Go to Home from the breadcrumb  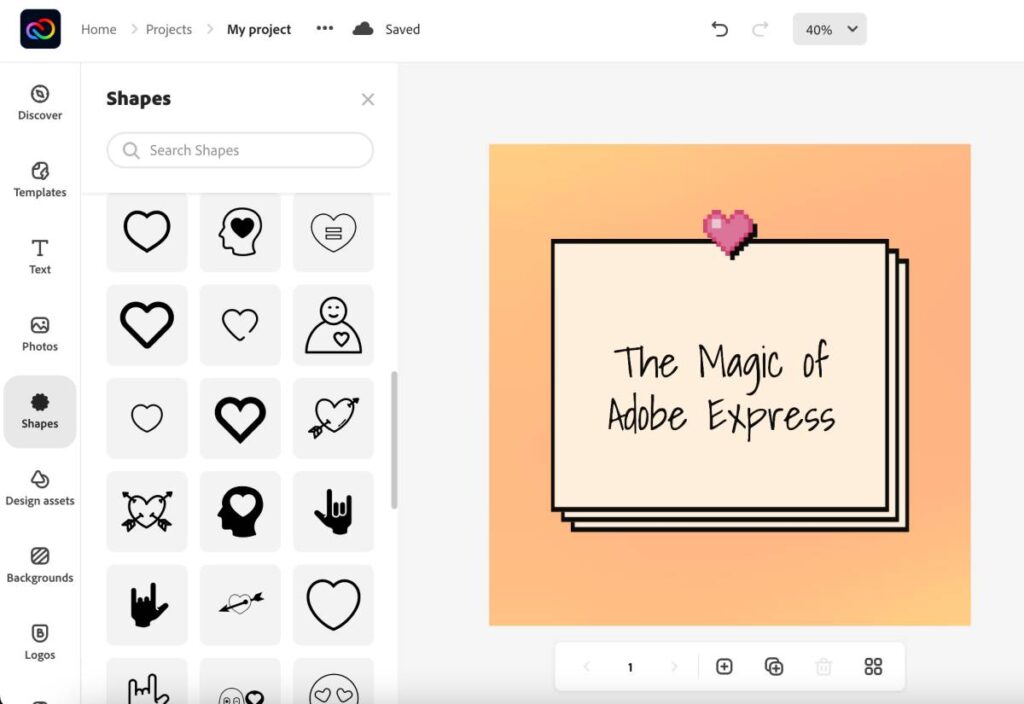[x=98, y=29]
